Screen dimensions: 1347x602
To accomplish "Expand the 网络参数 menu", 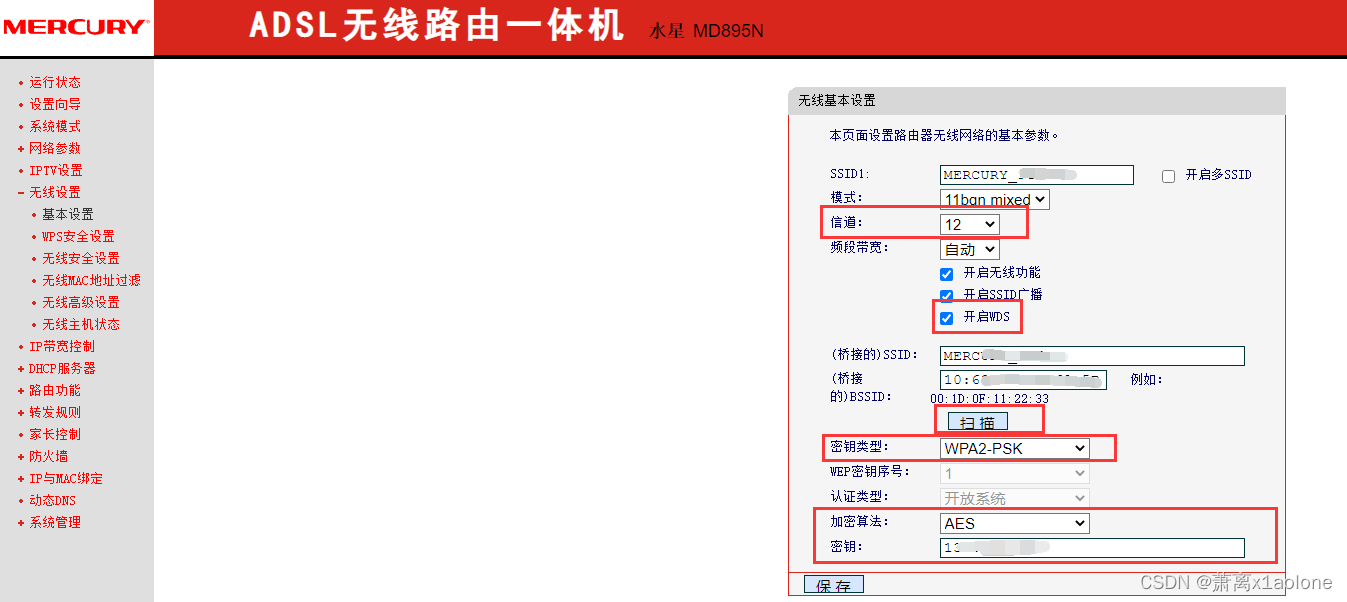I will tap(55, 148).
